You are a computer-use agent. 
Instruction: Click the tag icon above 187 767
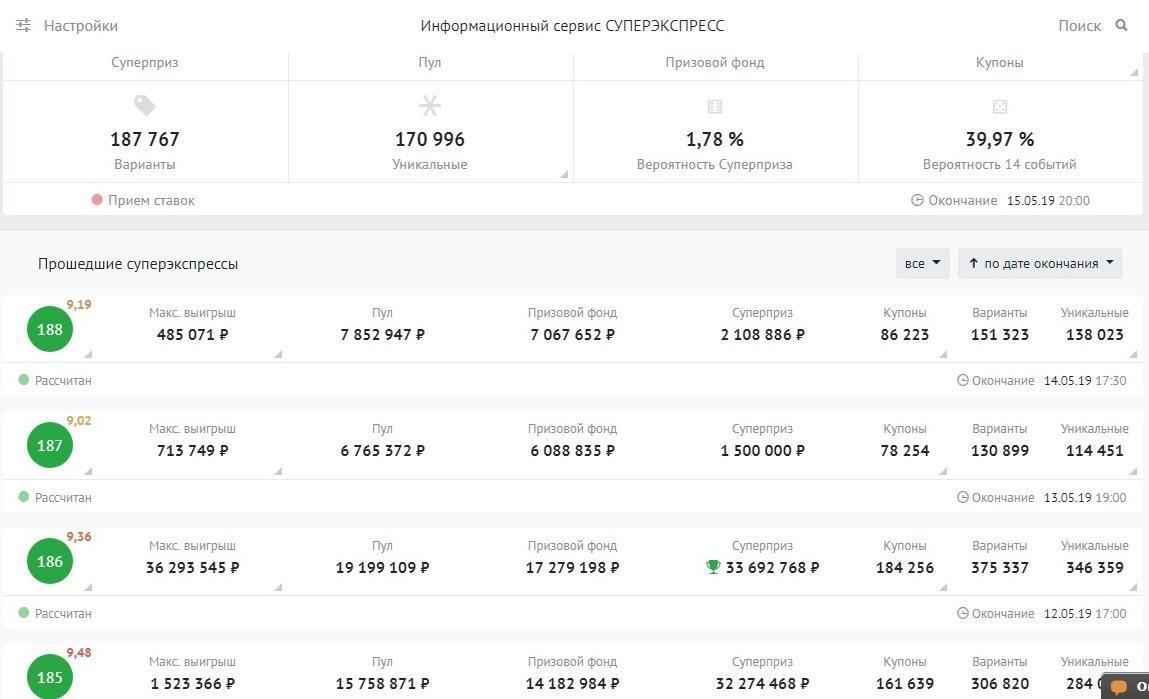pos(144,106)
